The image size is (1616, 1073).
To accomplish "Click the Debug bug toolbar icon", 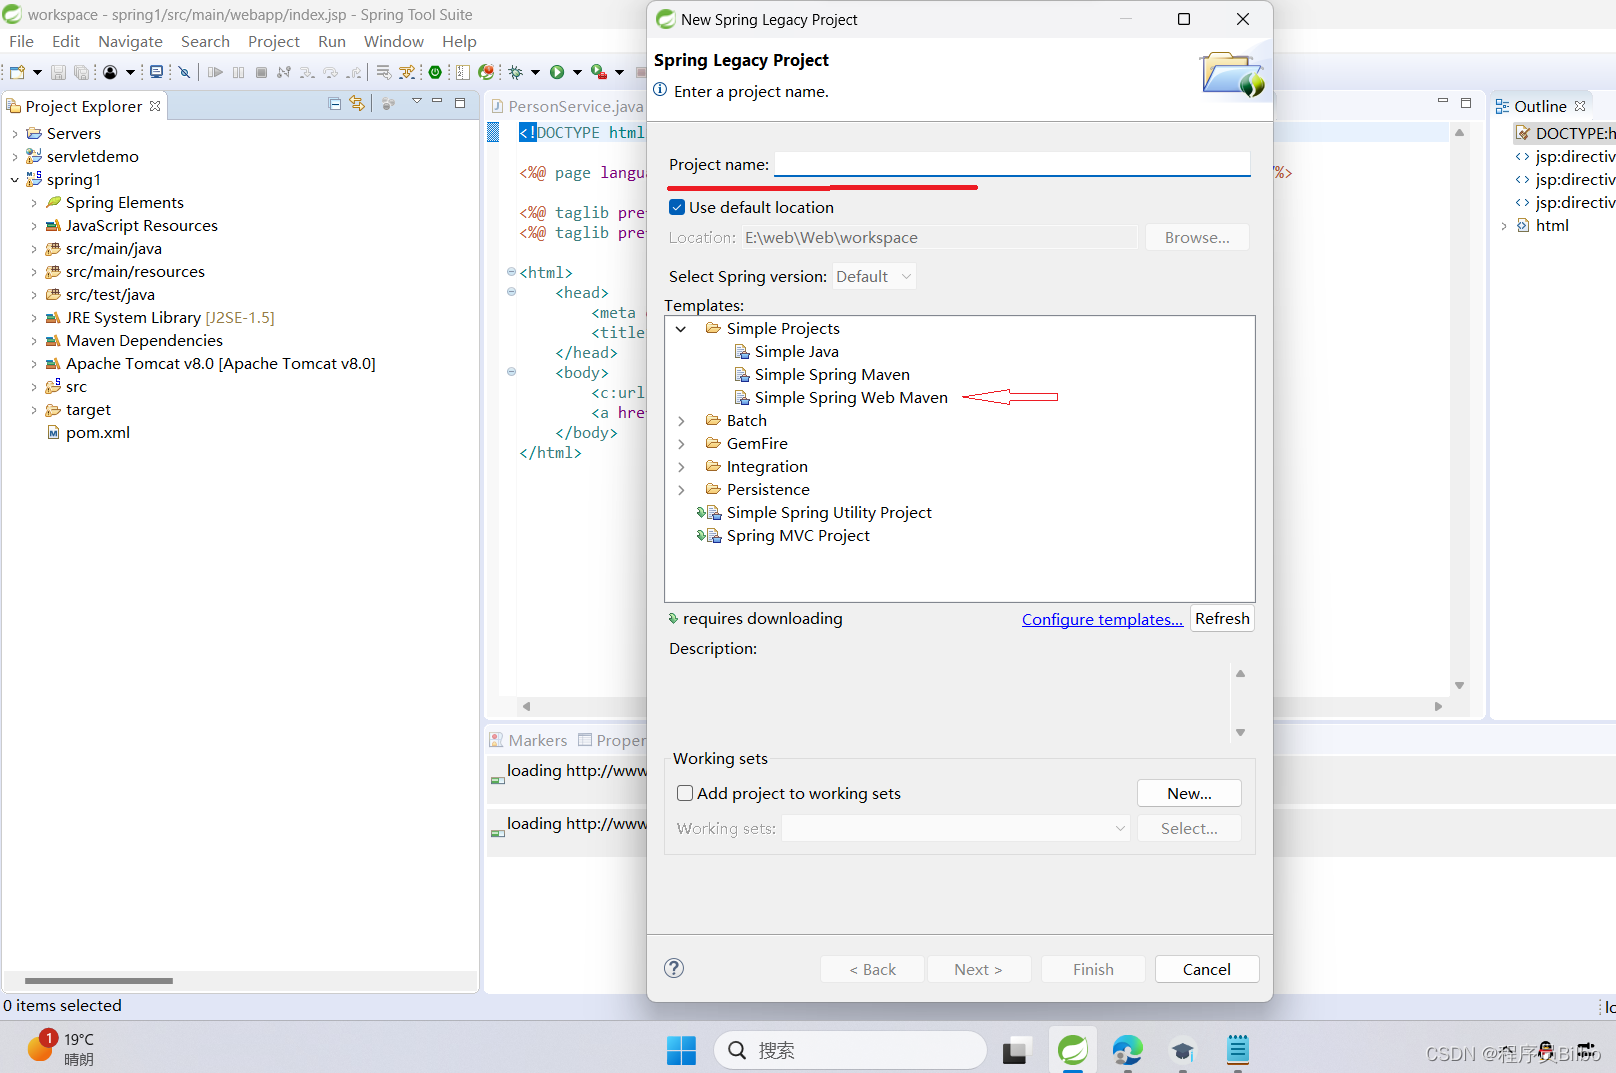I will [516, 72].
